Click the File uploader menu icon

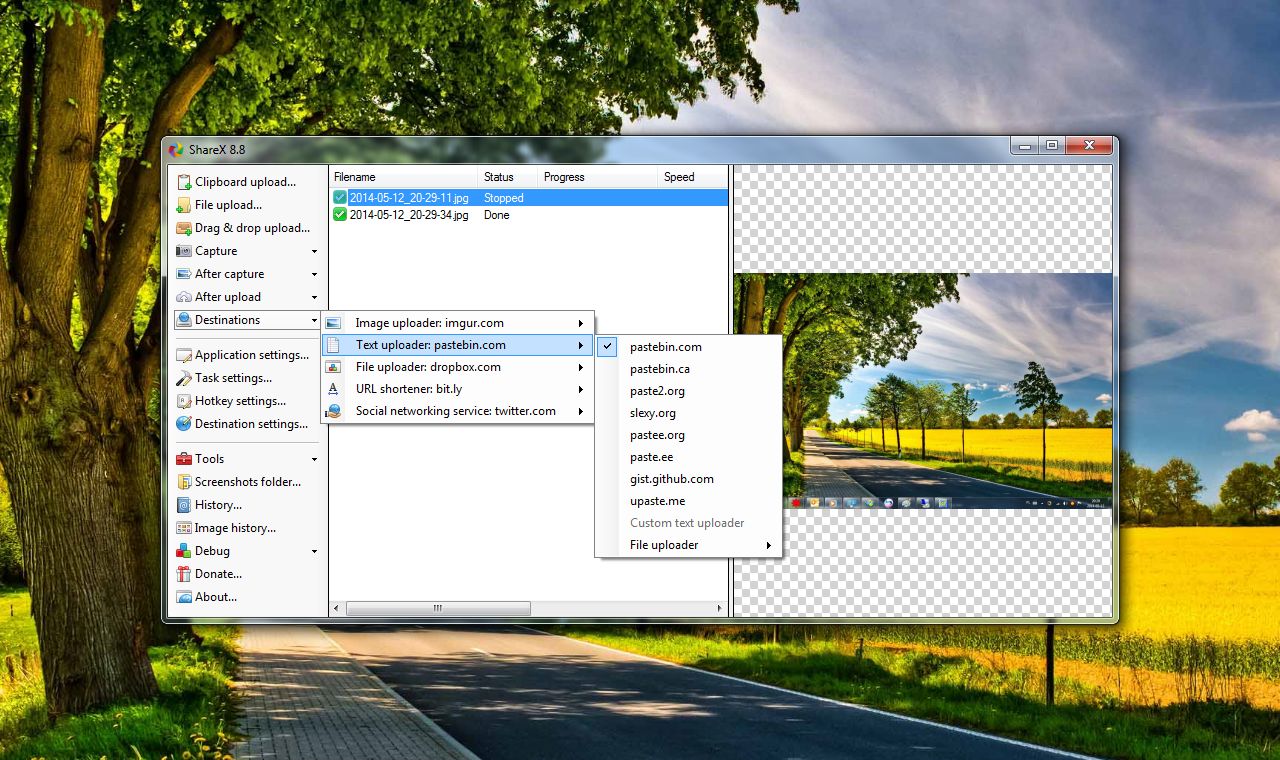[334, 367]
